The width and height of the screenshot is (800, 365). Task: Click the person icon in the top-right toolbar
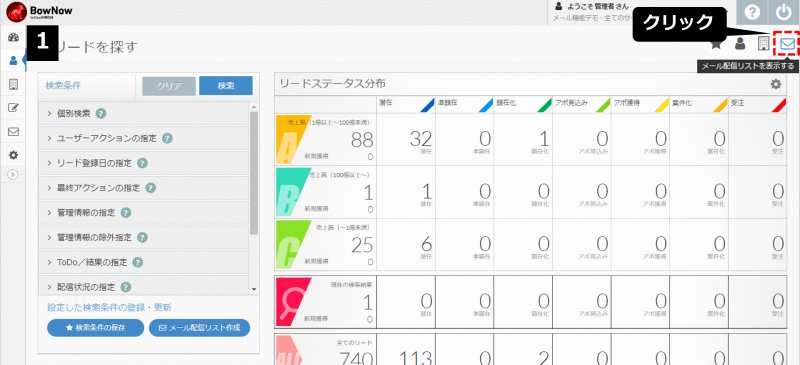740,44
